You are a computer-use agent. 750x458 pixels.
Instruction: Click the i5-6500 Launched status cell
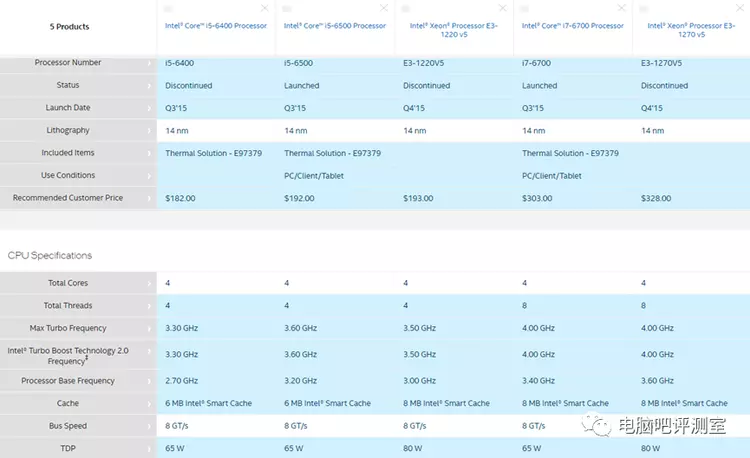point(302,86)
